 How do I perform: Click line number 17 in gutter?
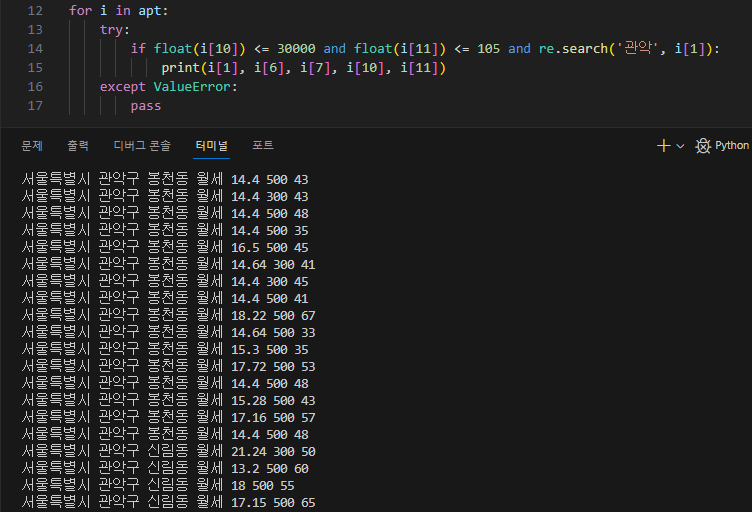click(x=35, y=105)
